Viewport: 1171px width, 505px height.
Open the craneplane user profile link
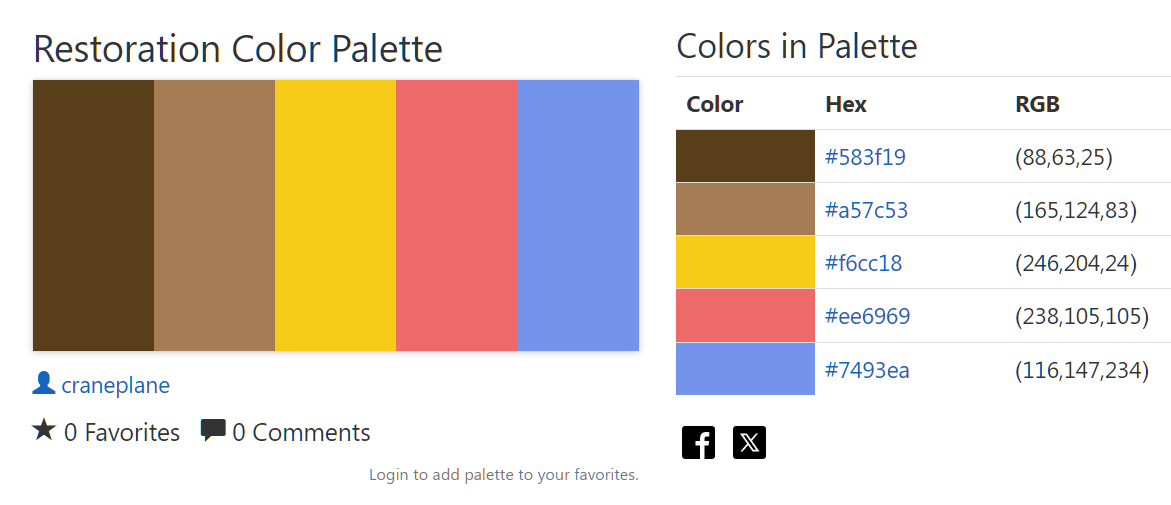115,385
